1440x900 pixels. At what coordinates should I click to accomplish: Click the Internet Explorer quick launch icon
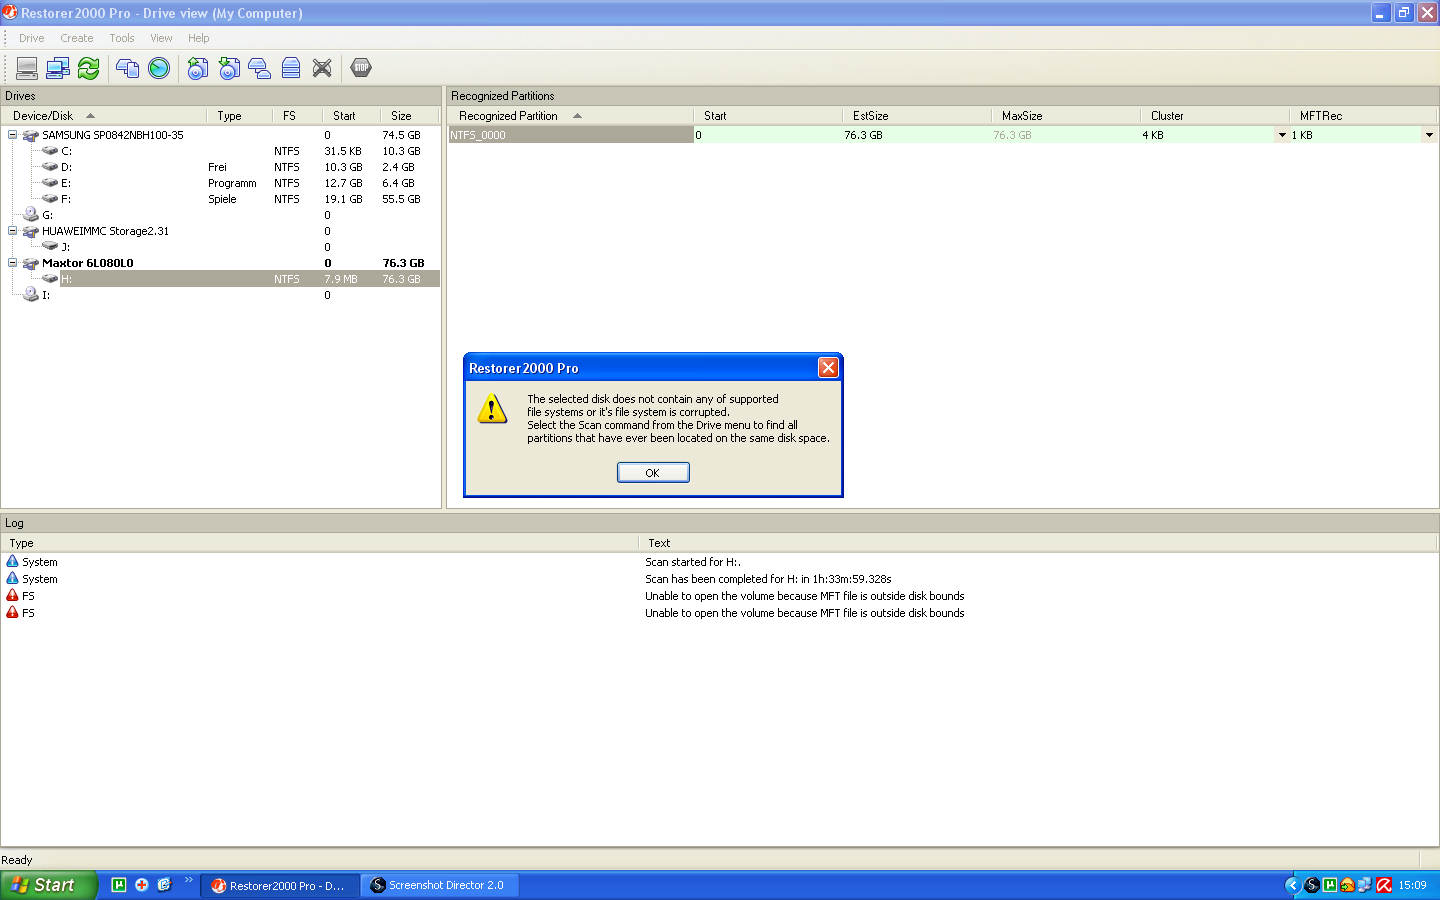coord(164,885)
